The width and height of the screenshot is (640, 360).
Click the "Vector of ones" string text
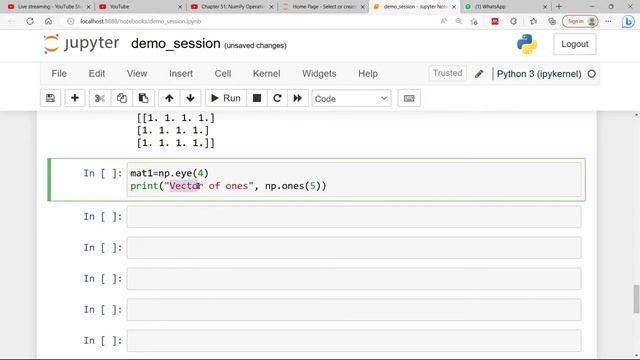click(x=209, y=186)
